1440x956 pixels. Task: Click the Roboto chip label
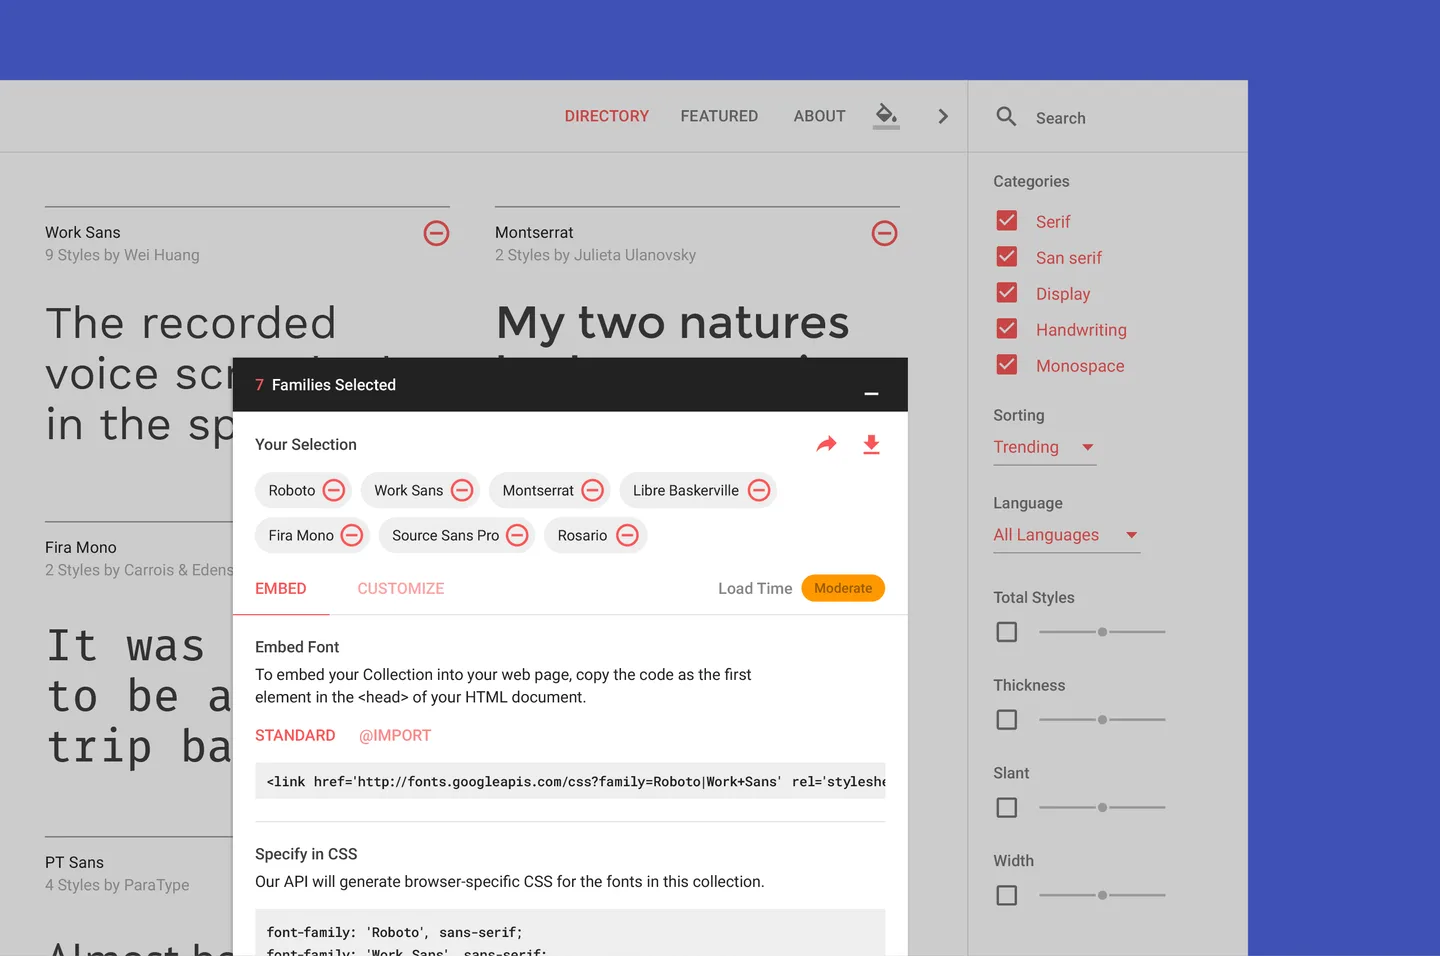(292, 491)
